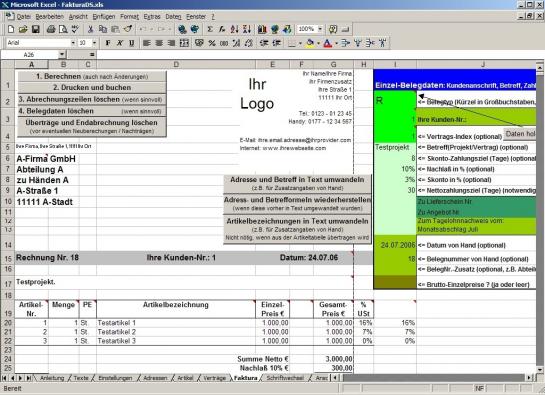
Task: Apply the yellow fill color bucket
Action: click(310, 43)
